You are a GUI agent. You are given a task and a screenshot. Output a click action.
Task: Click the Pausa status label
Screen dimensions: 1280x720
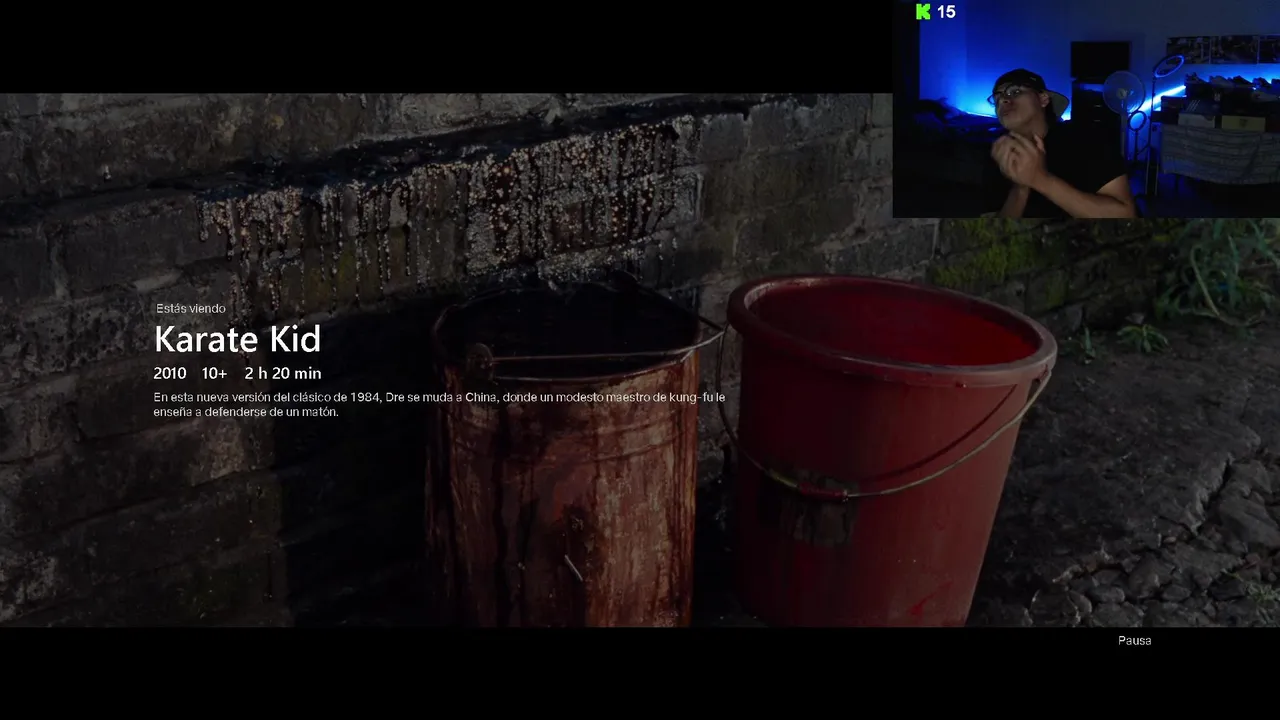coord(1134,640)
